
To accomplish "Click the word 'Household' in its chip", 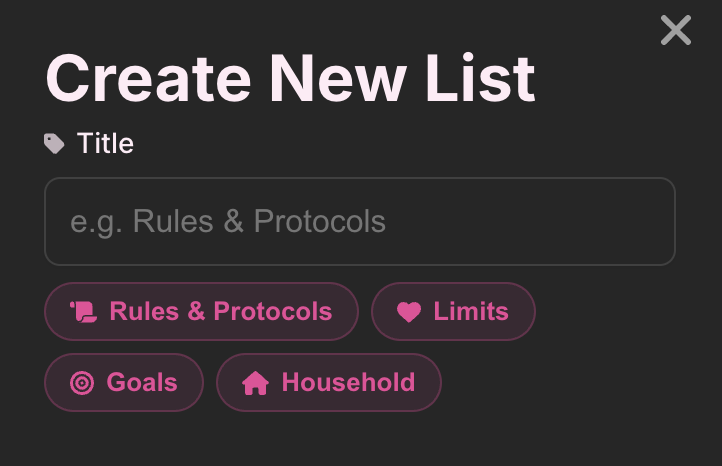I will [348, 382].
